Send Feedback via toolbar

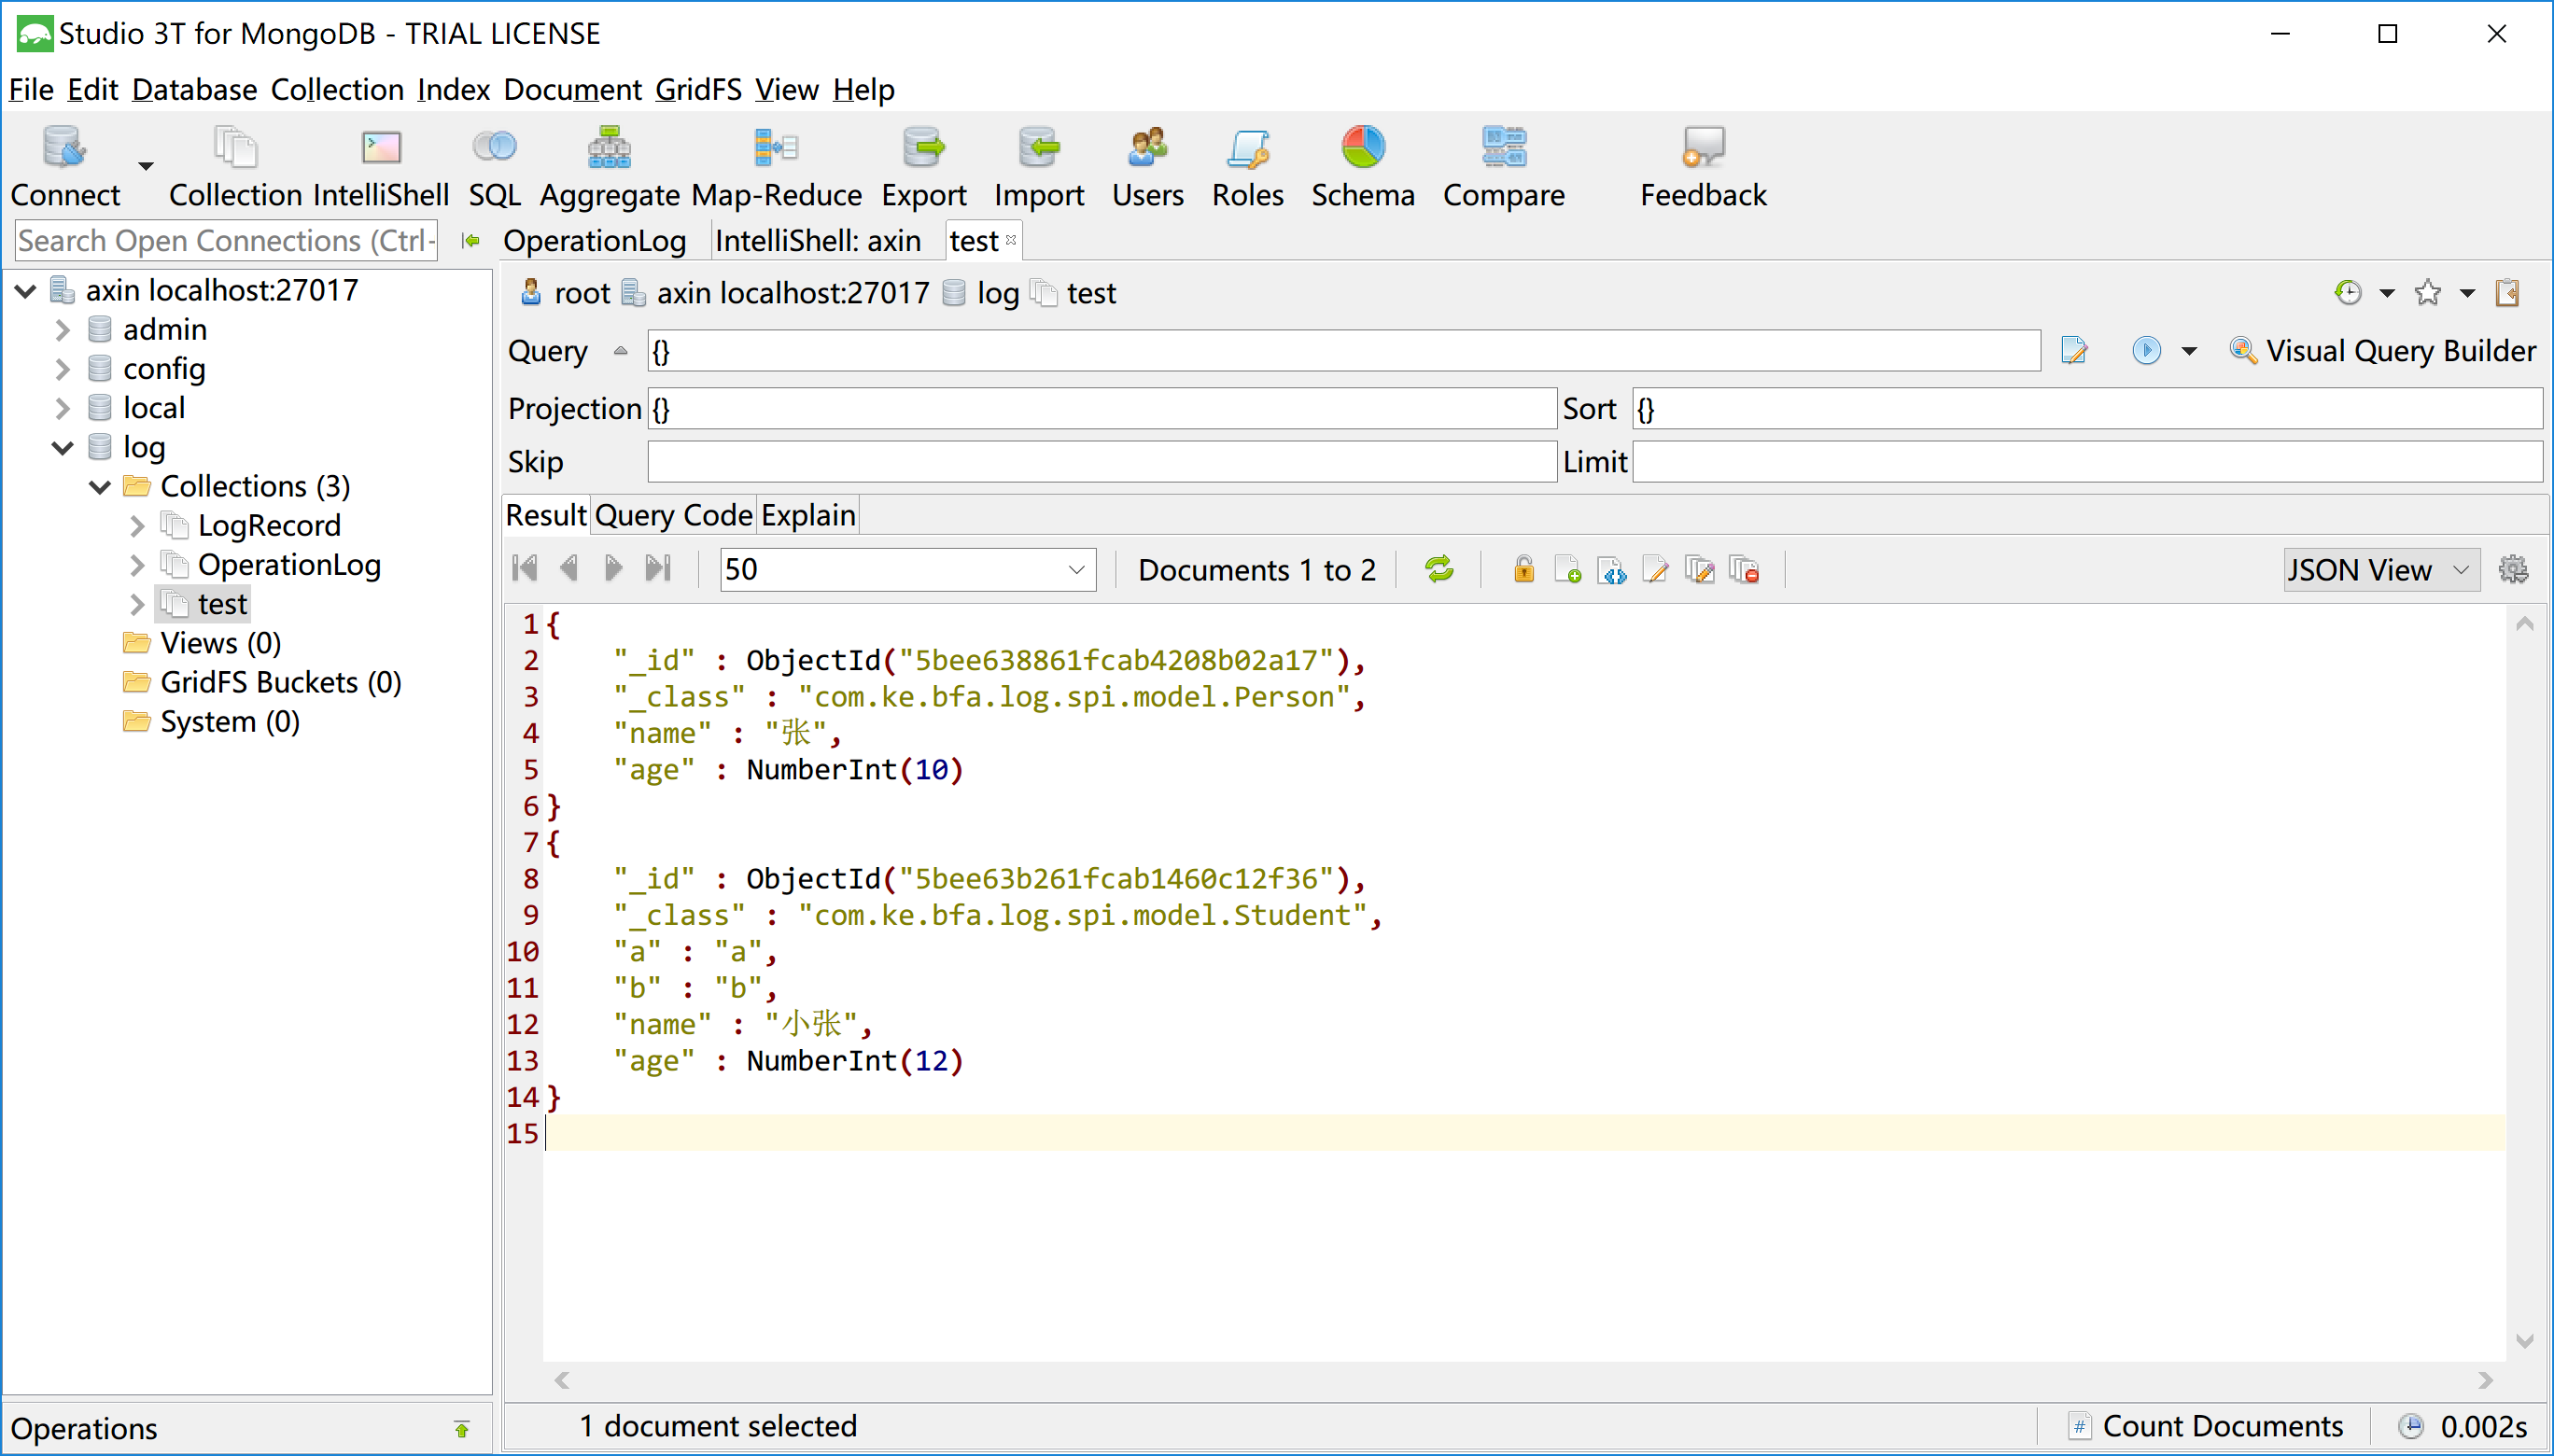point(1703,166)
